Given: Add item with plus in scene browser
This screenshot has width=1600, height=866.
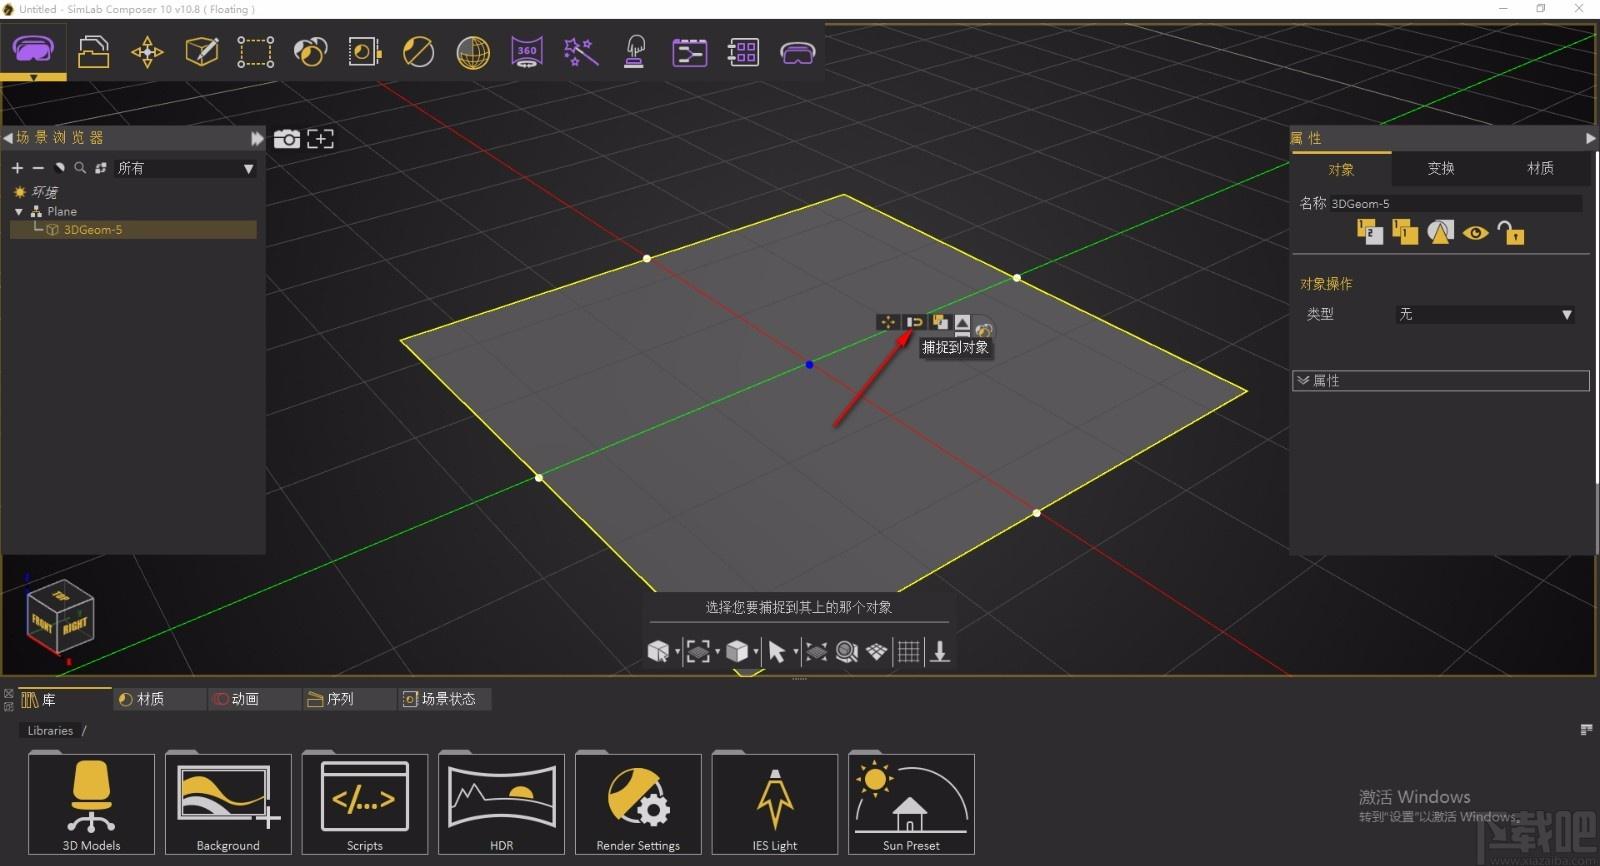Looking at the screenshot, I should pos(17,168).
